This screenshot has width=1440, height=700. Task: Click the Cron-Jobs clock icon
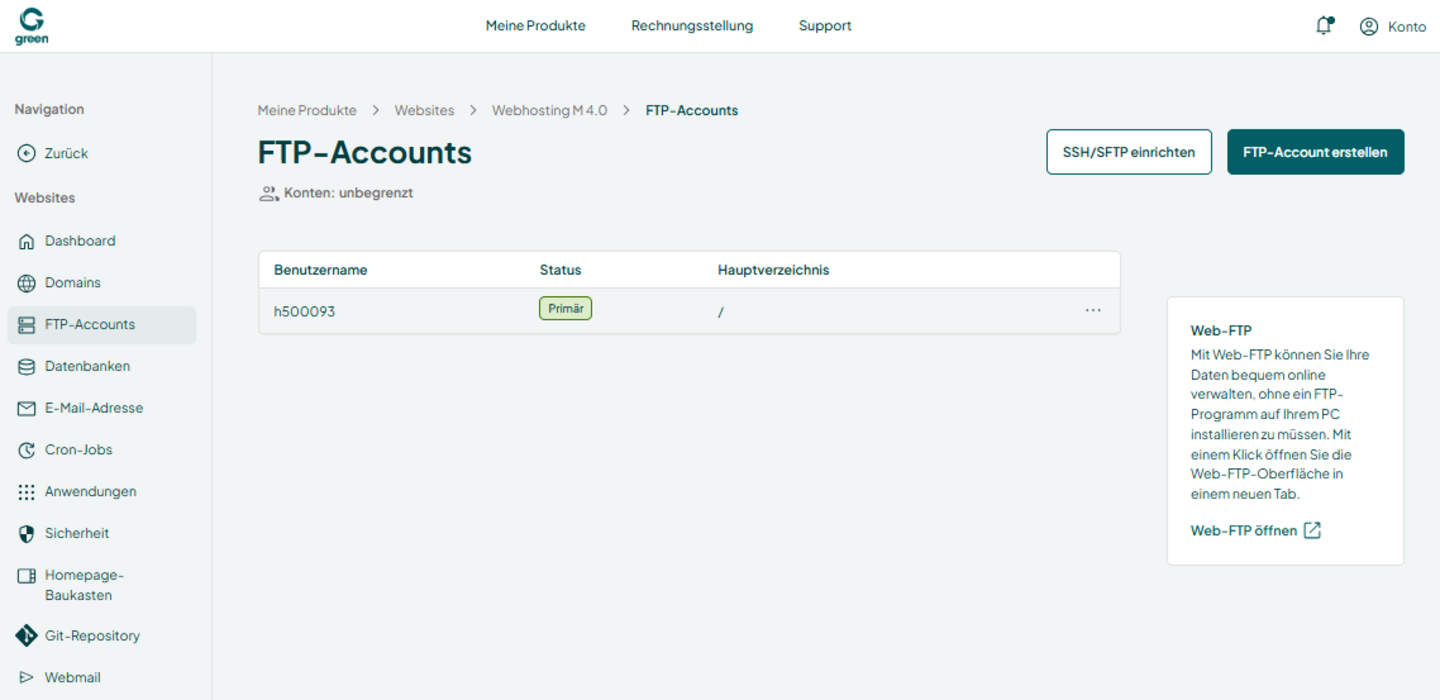(x=27, y=450)
